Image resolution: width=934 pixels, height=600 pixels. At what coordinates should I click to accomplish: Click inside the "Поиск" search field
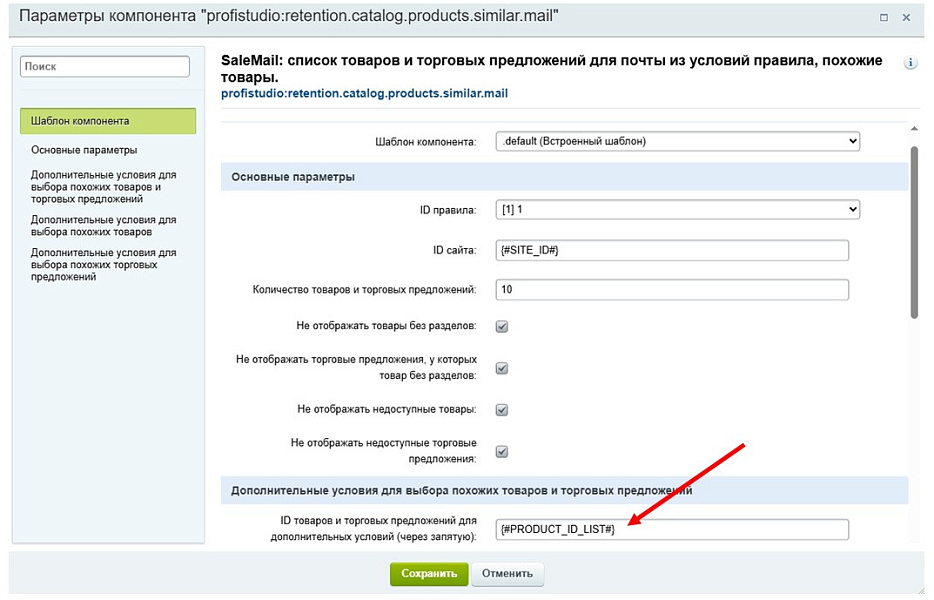104,66
